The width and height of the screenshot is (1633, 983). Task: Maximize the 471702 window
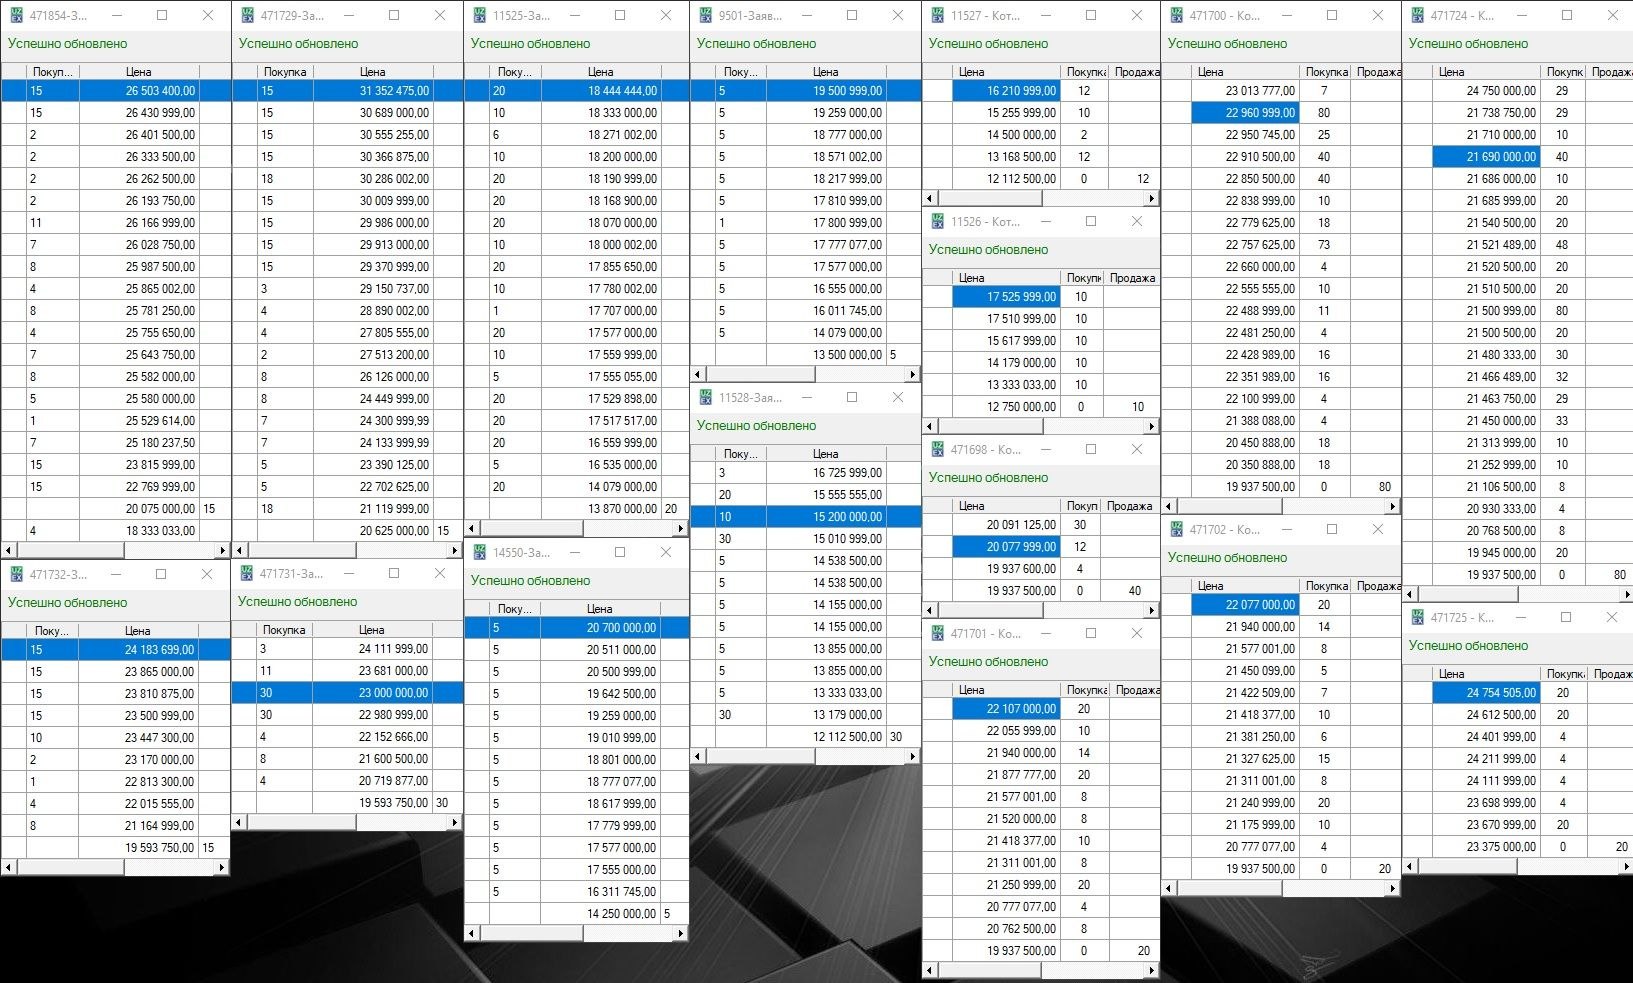coord(1331,530)
